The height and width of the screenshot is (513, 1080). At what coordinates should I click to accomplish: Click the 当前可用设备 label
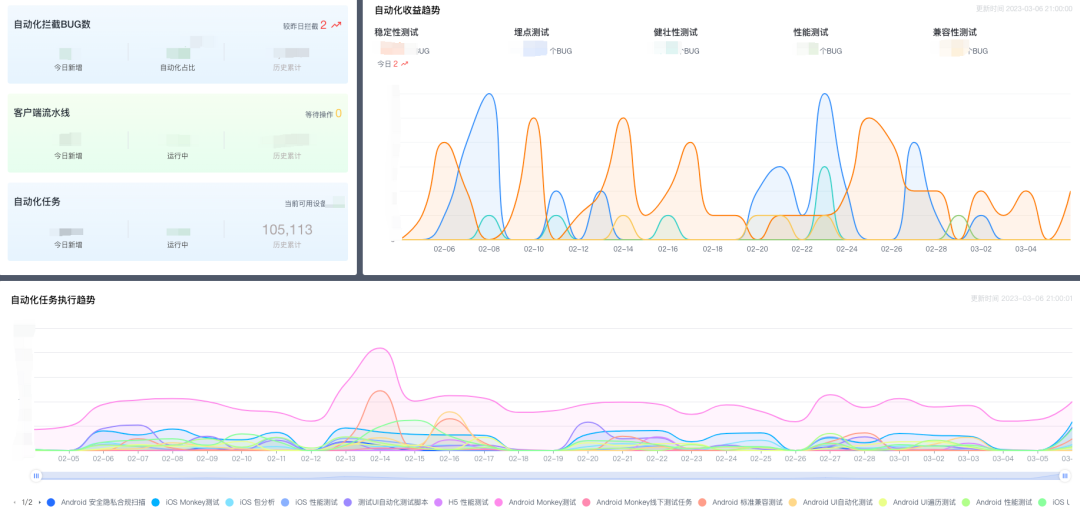click(305, 204)
